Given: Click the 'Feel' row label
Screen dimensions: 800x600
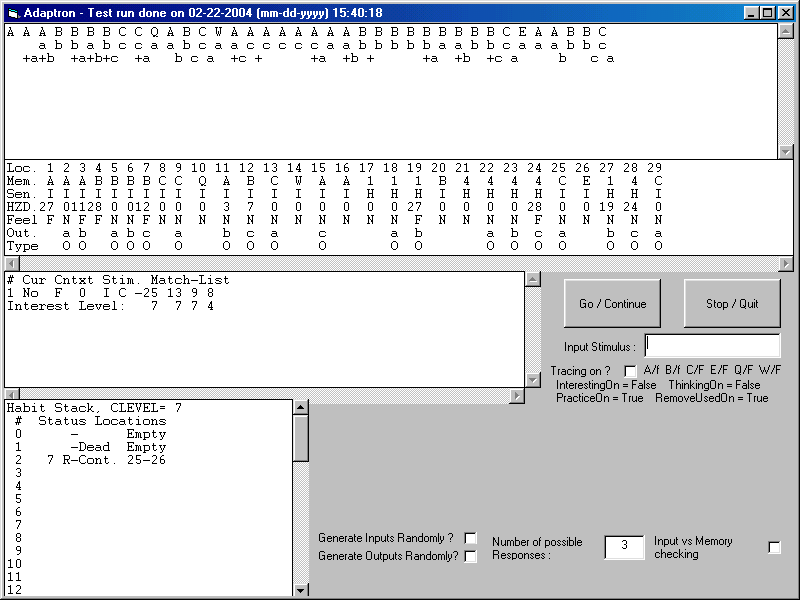Looking at the screenshot, I should (22, 220).
